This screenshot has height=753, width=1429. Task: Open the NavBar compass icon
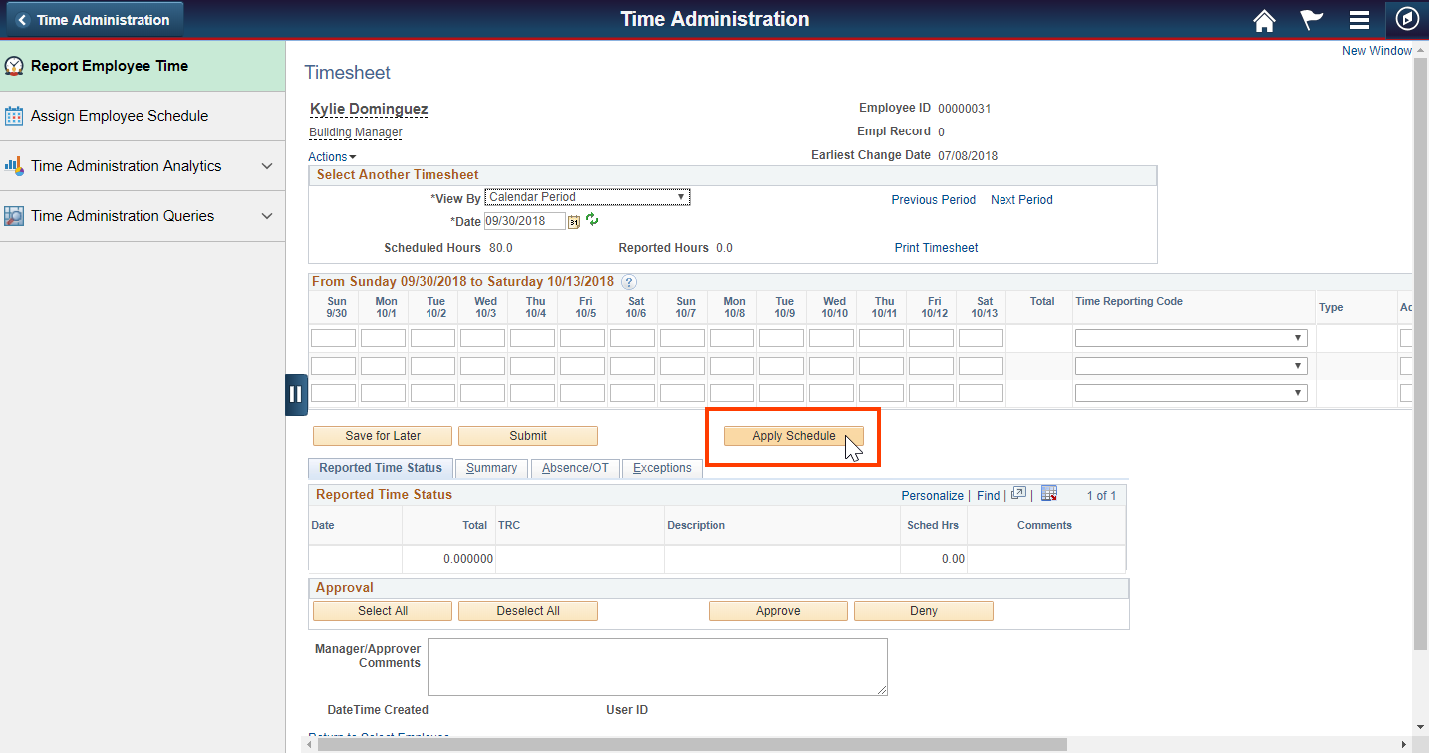point(1406,19)
